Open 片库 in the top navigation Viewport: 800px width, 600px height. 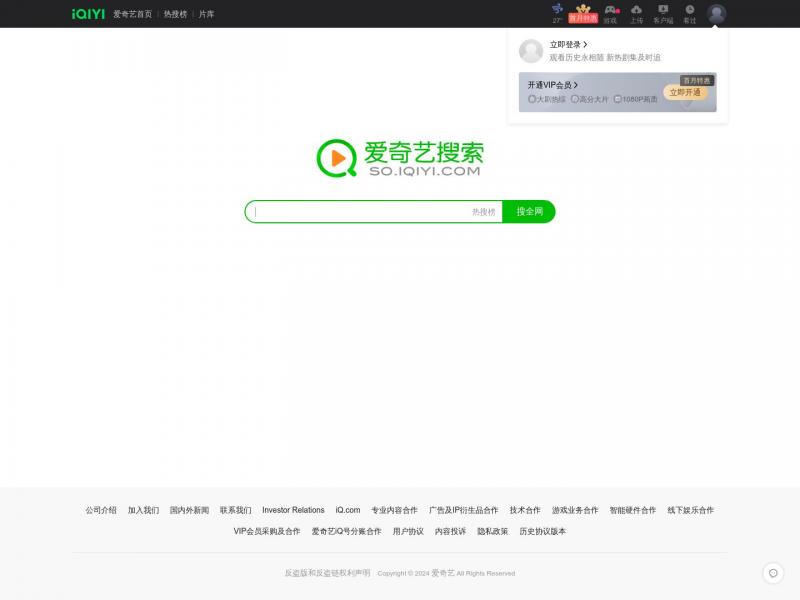[x=206, y=14]
